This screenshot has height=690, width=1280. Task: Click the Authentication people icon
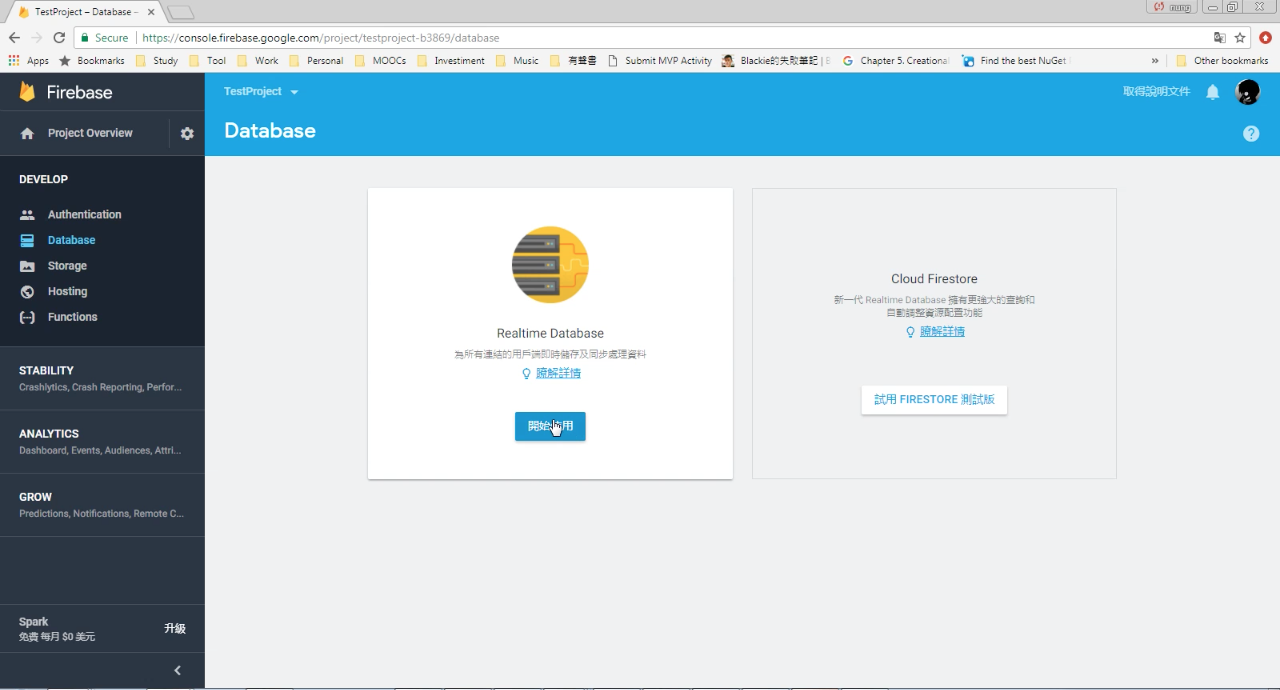point(27,214)
